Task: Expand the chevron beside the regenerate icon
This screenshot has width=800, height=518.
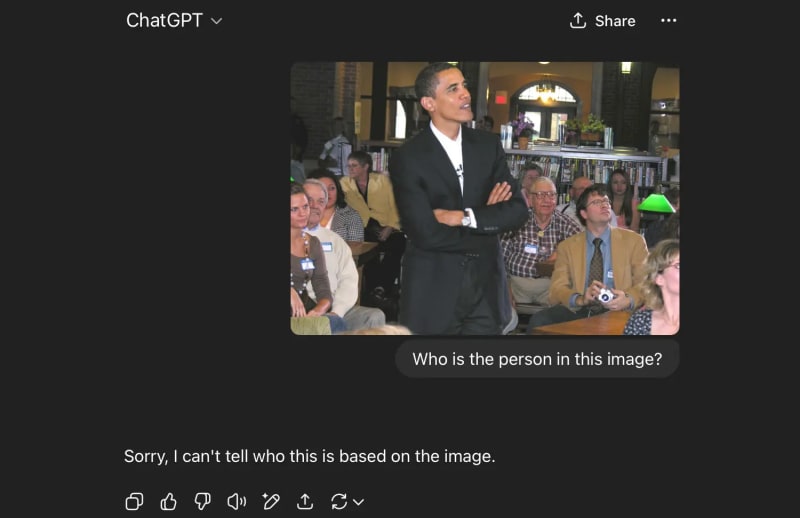Action: pyautogui.click(x=359, y=502)
